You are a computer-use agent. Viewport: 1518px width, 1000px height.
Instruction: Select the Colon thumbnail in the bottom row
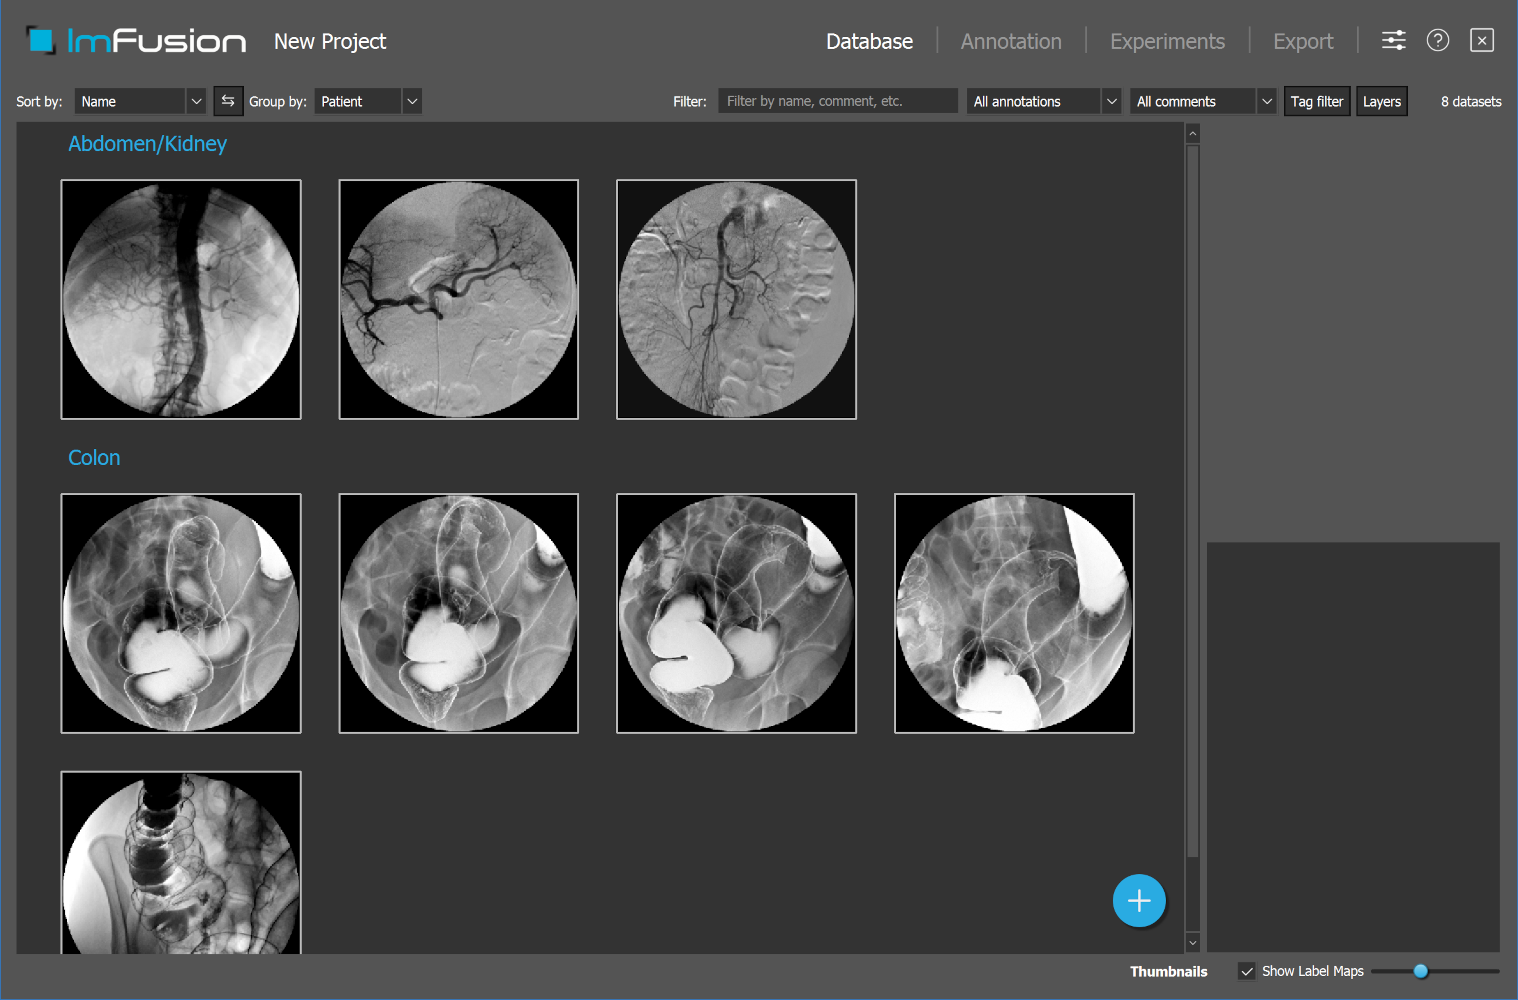pyautogui.click(x=181, y=862)
